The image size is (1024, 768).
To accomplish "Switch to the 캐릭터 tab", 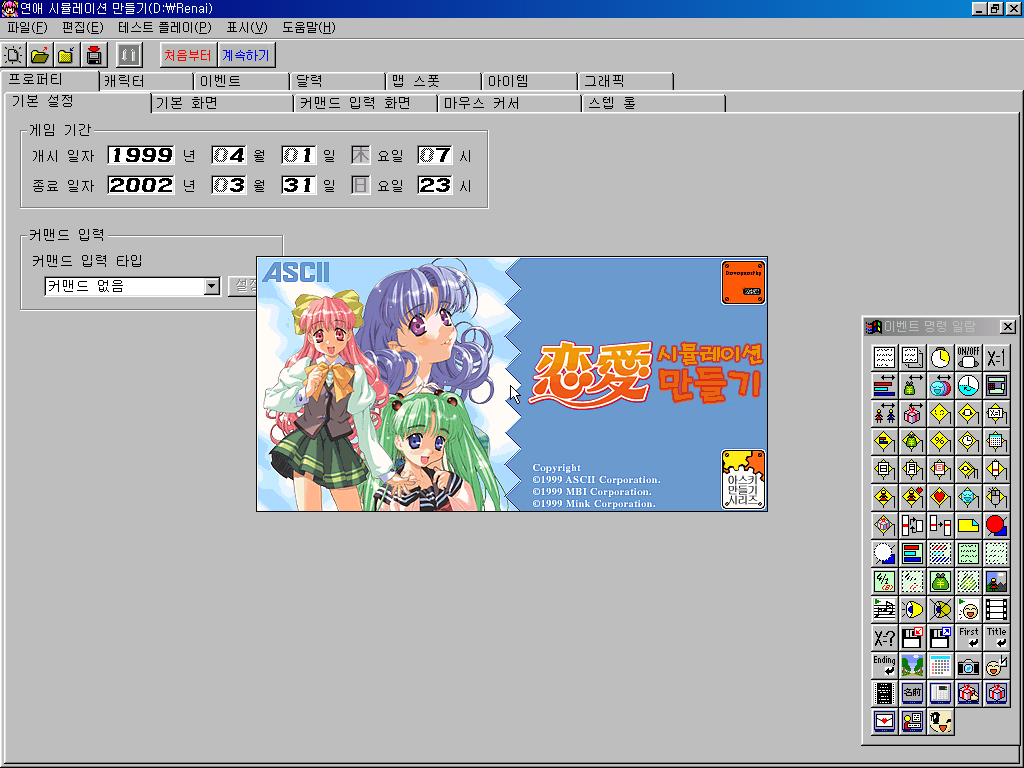I will coord(146,81).
